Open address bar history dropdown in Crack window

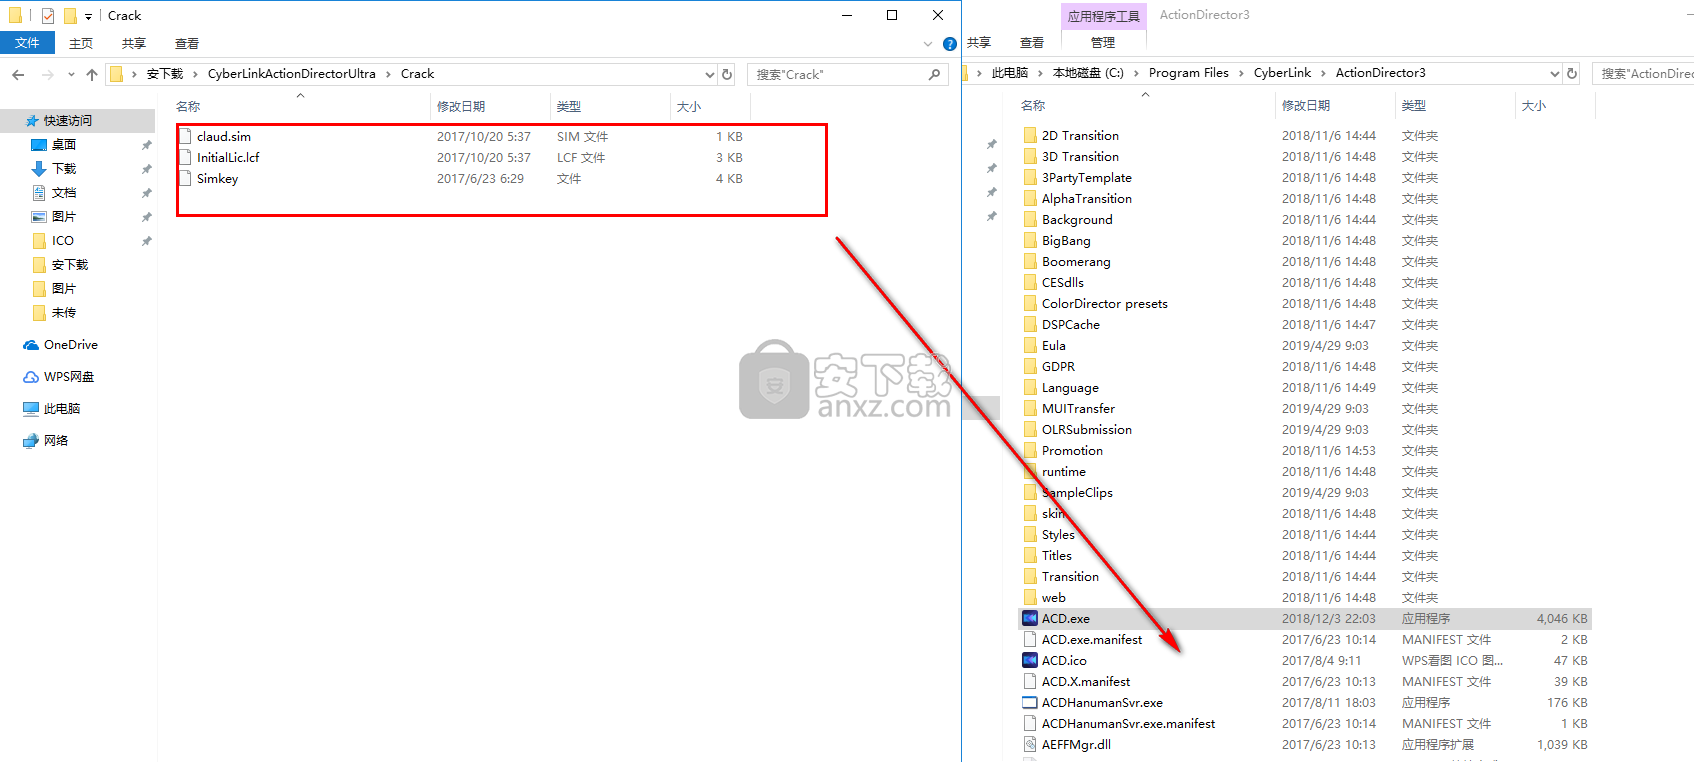710,74
